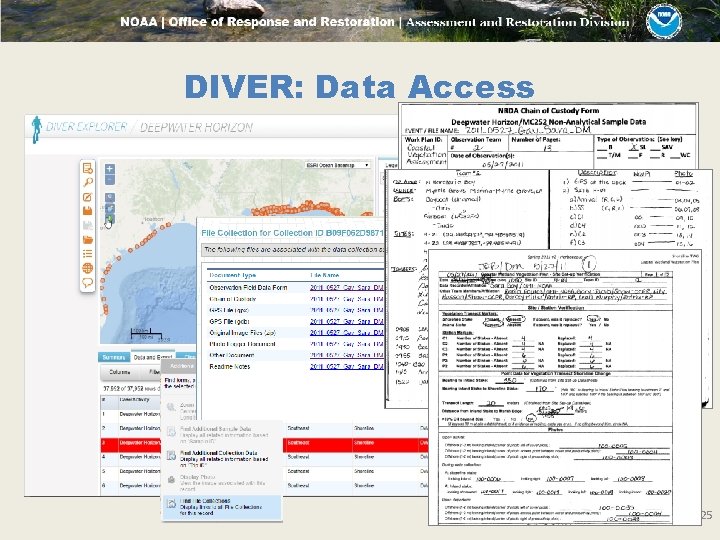Screen dimensions: 720x540
Task: Click the File Name column header
Action: [325, 275]
